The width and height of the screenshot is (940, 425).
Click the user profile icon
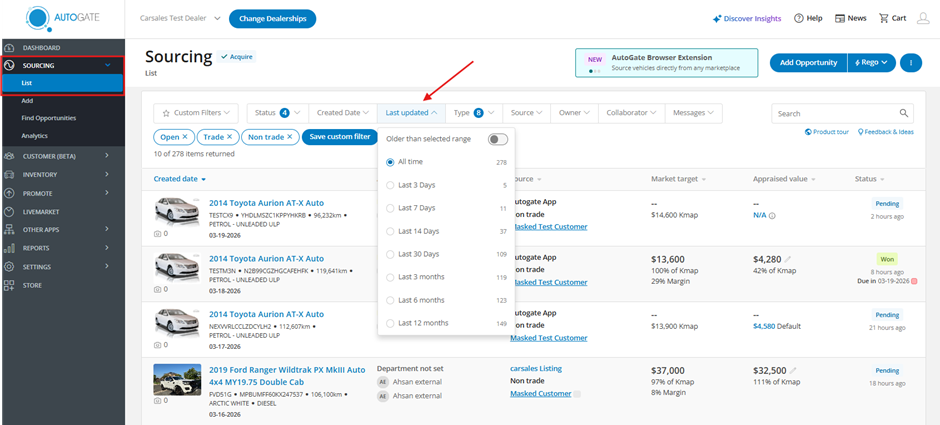pos(922,18)
